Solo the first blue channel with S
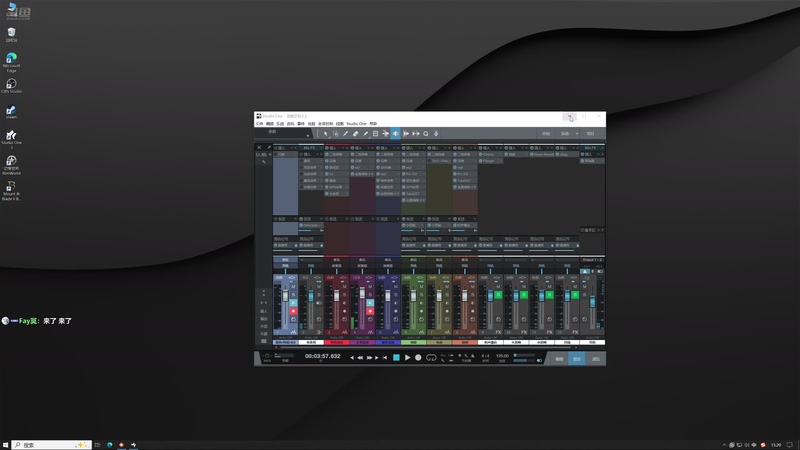 tap(293, 295)
